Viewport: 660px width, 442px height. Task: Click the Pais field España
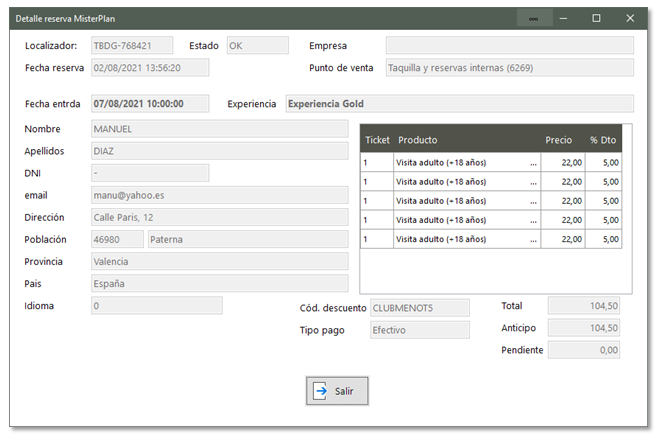click(x=219, y=284)
